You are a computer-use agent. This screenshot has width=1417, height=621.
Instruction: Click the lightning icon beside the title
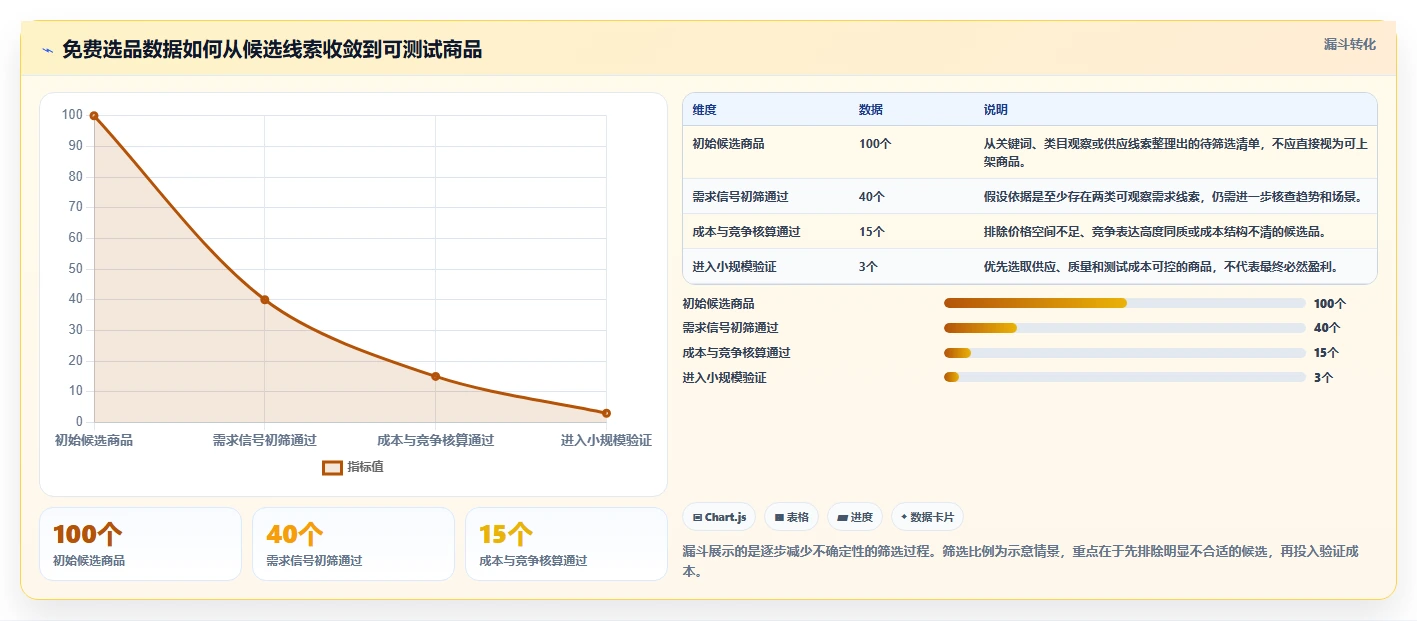(x=47, y=50)
